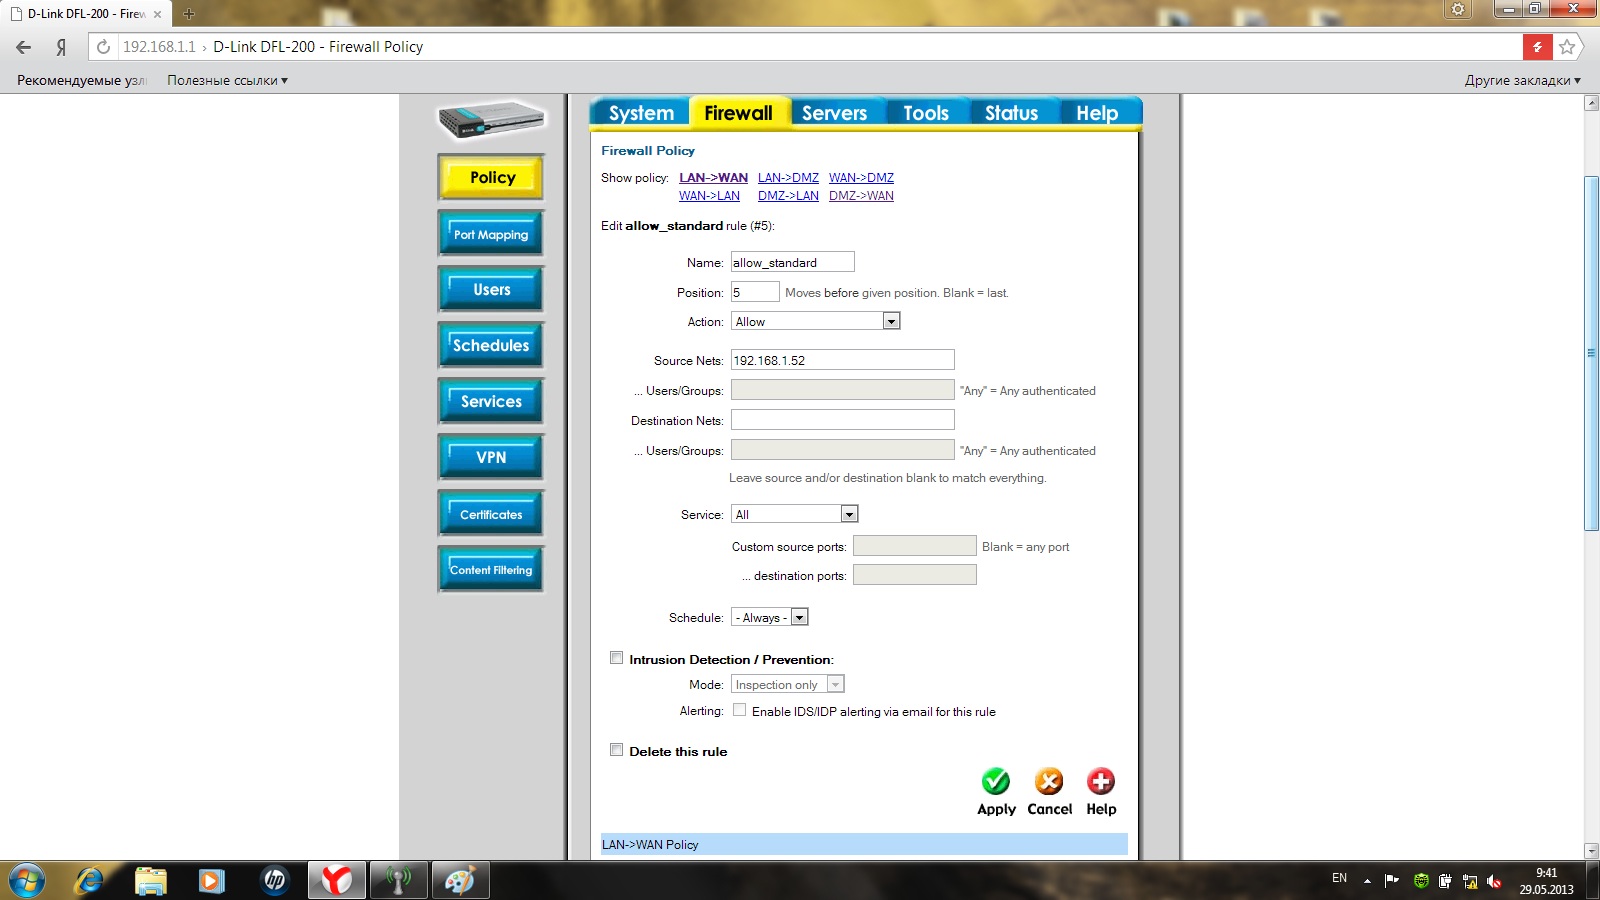Open the Help tab
This screenshot has height=900, width=1600.
pos(1097,113)
